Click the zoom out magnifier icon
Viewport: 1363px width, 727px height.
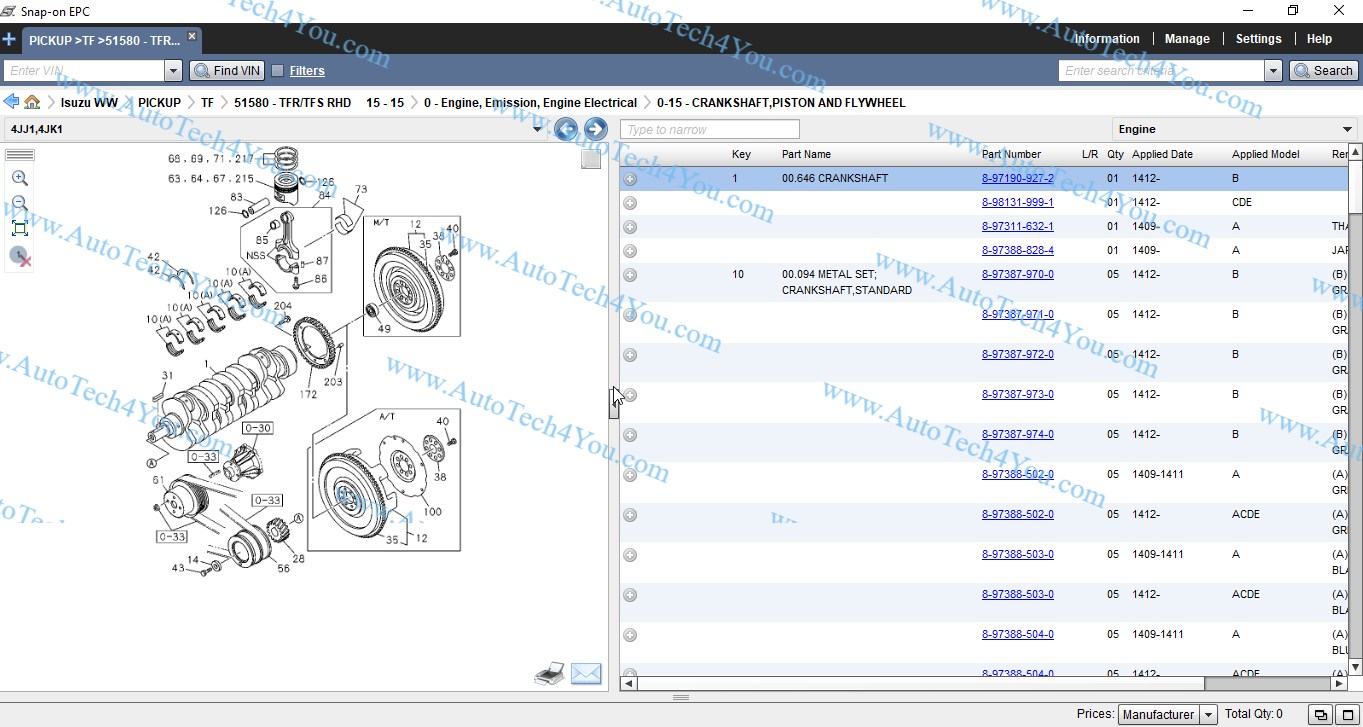(x=19, y=204)
